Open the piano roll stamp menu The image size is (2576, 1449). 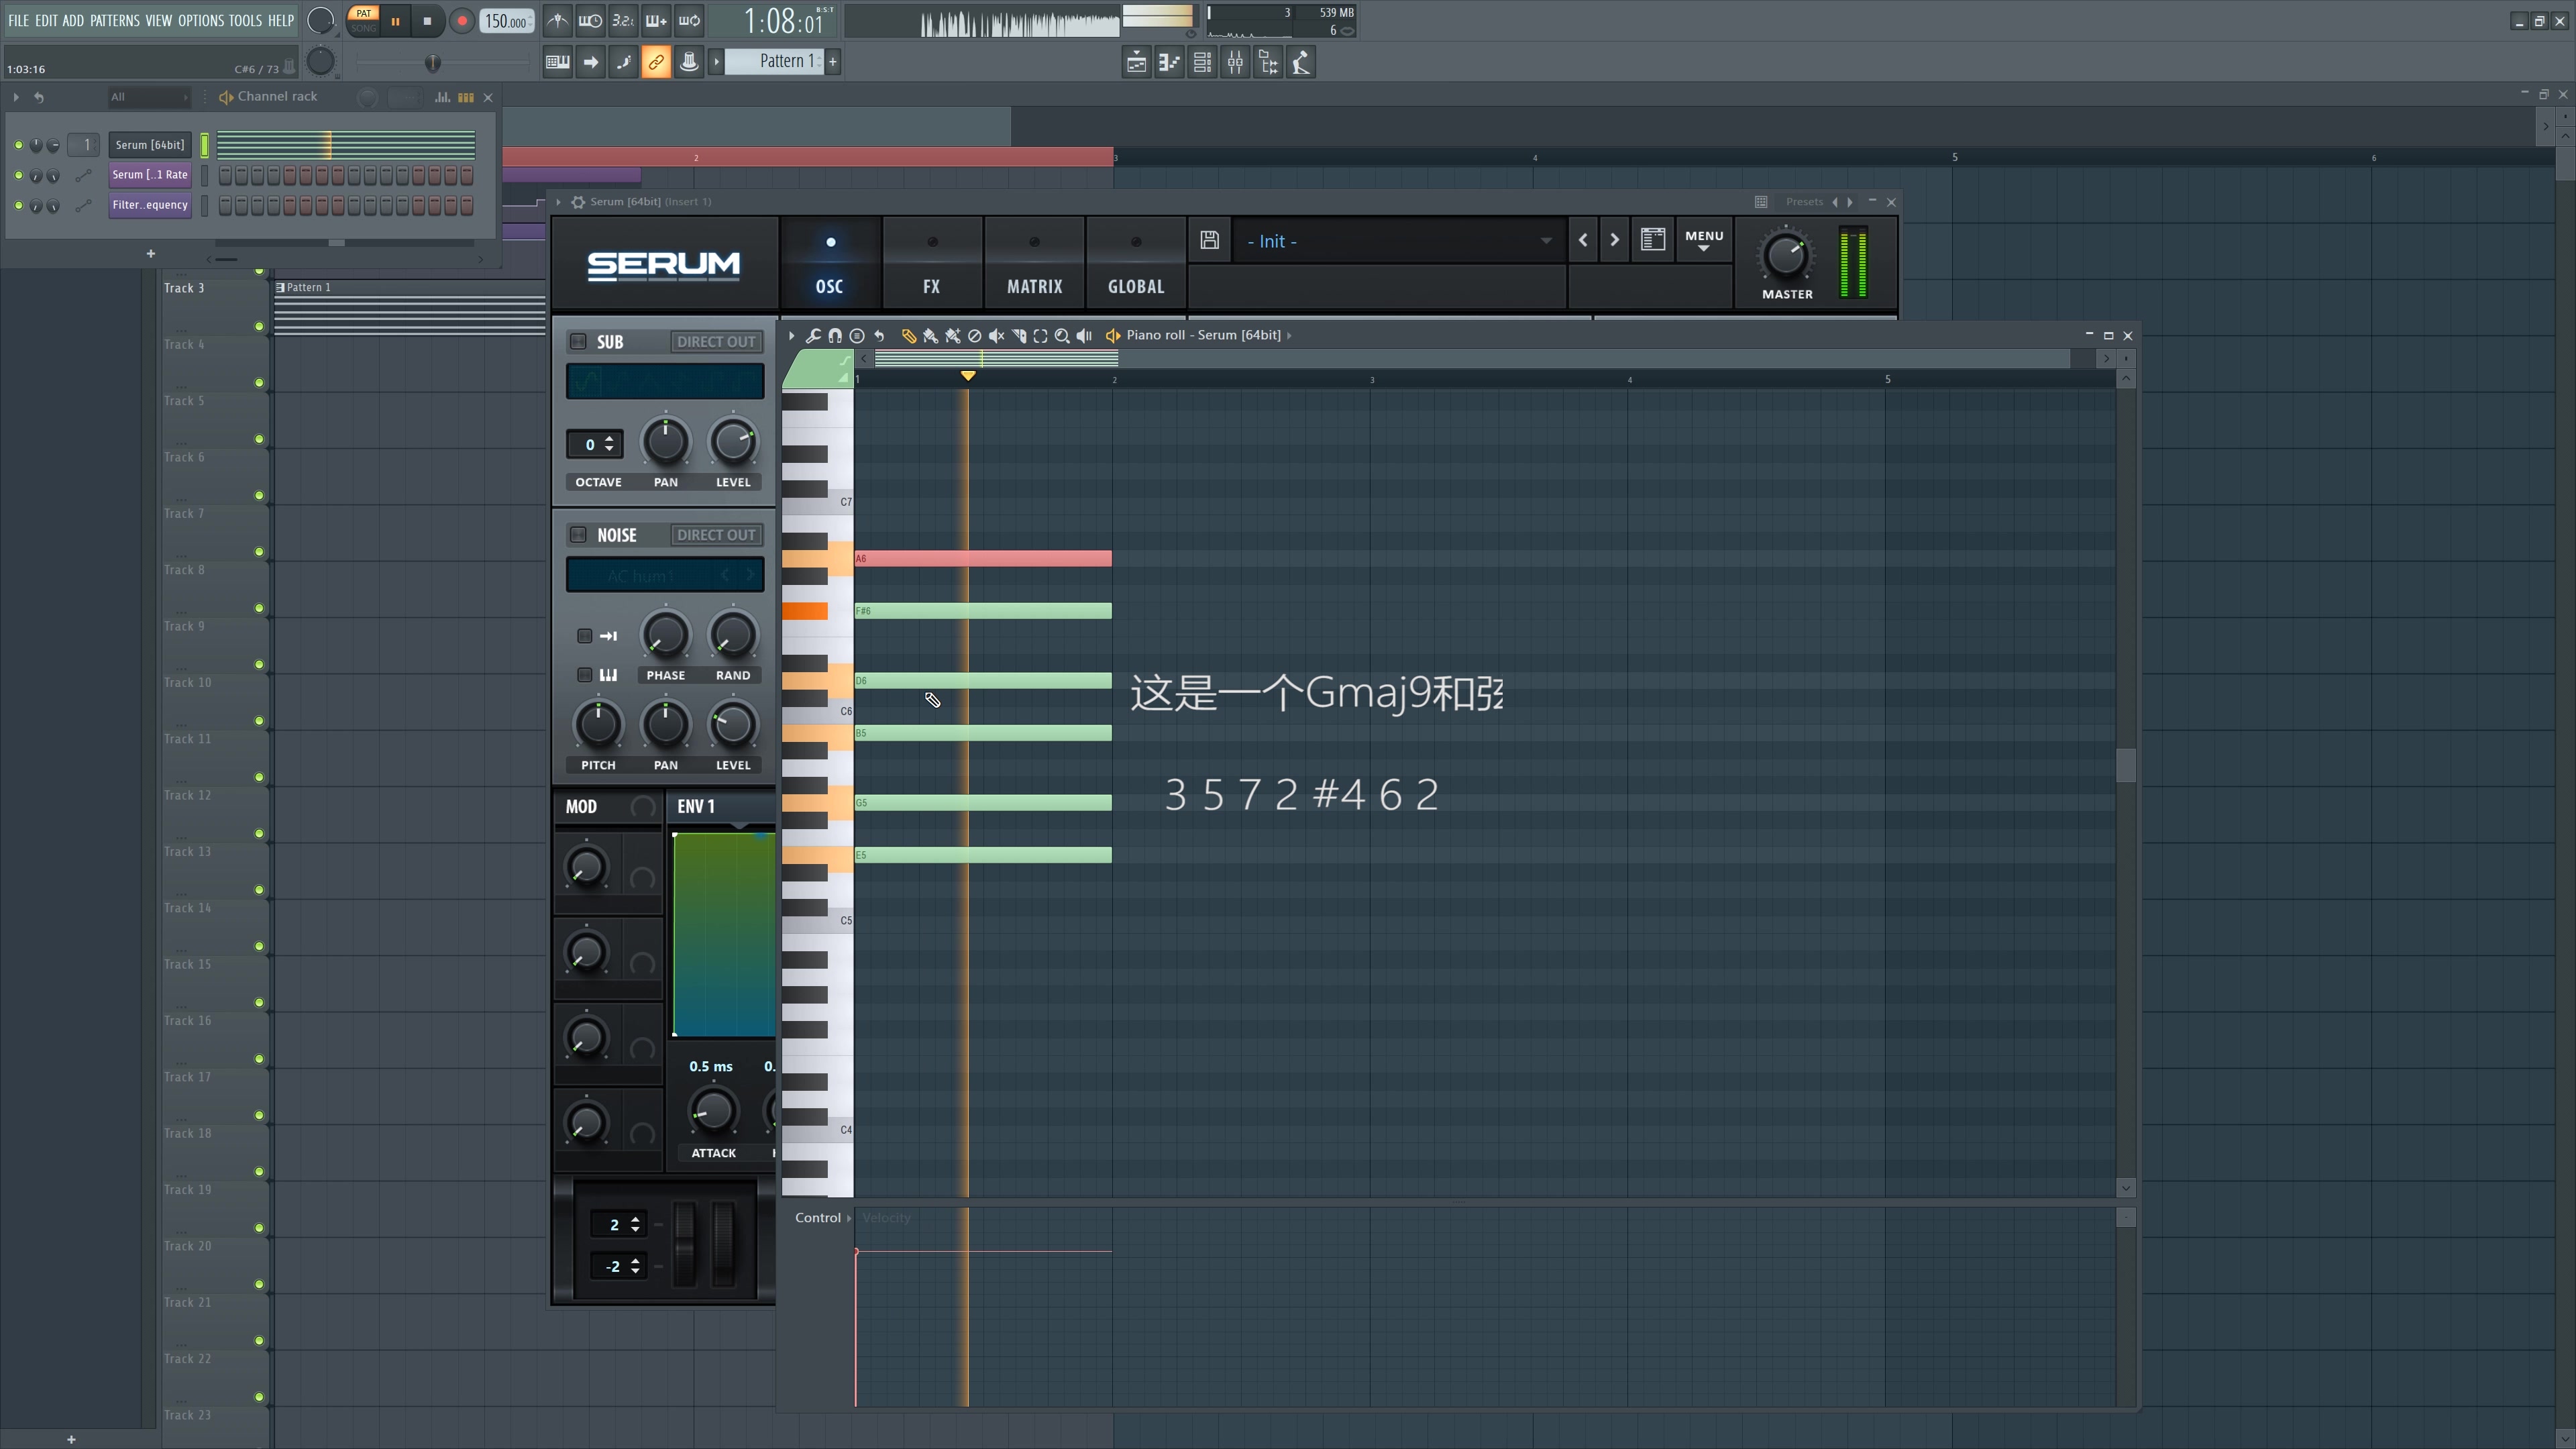point(857,336)
